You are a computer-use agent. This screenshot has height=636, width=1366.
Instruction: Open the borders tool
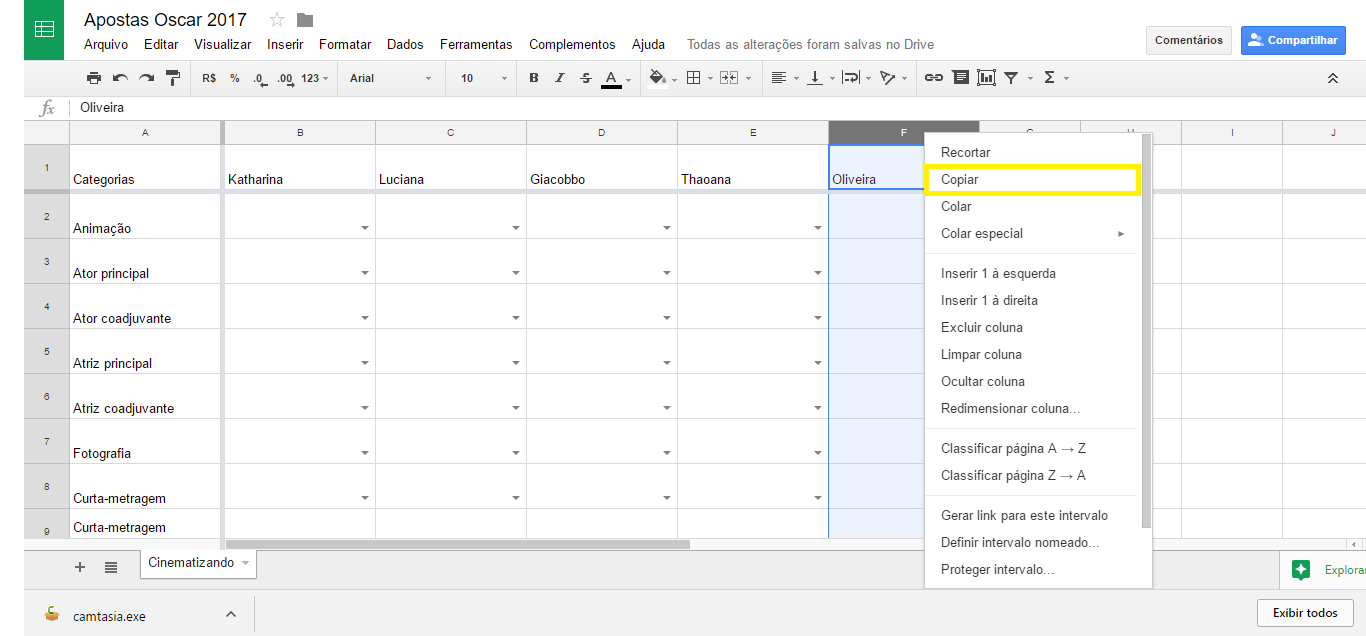pos(694,78)
